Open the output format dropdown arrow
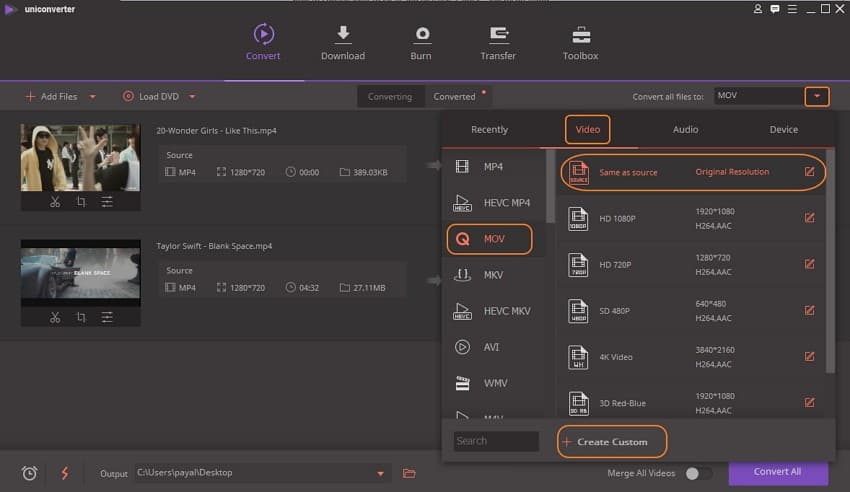 (817, 97)
